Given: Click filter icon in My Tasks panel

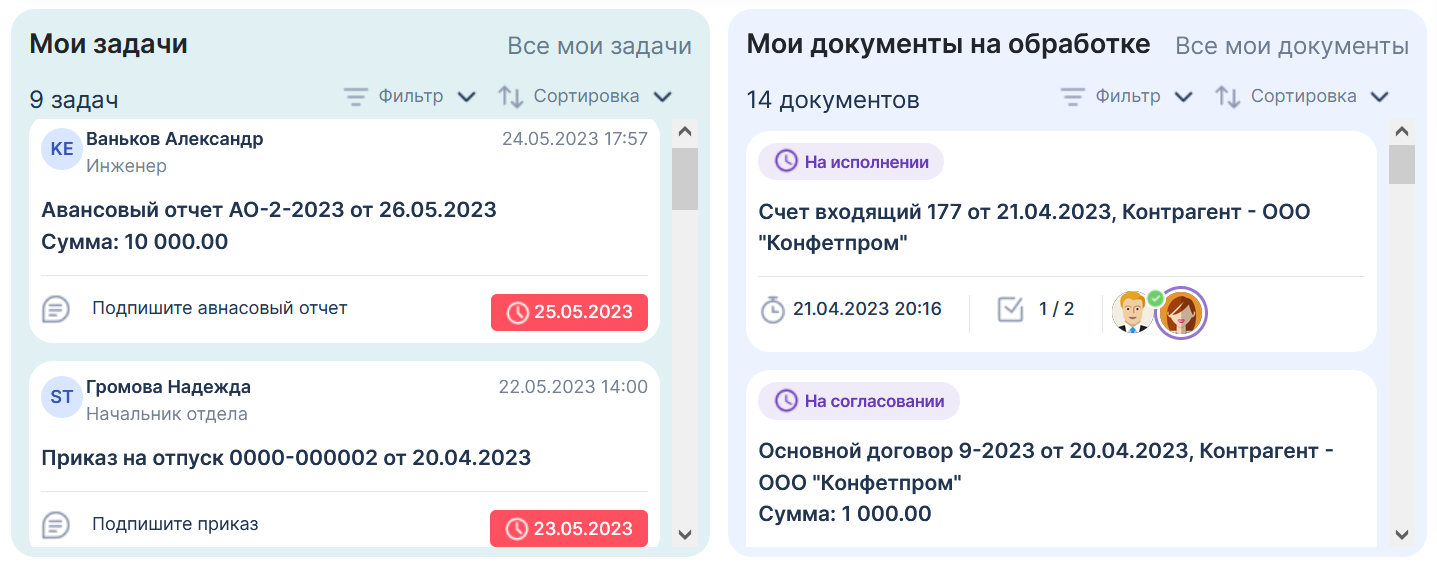Looking at the screenshot, I should pos(356,97).
